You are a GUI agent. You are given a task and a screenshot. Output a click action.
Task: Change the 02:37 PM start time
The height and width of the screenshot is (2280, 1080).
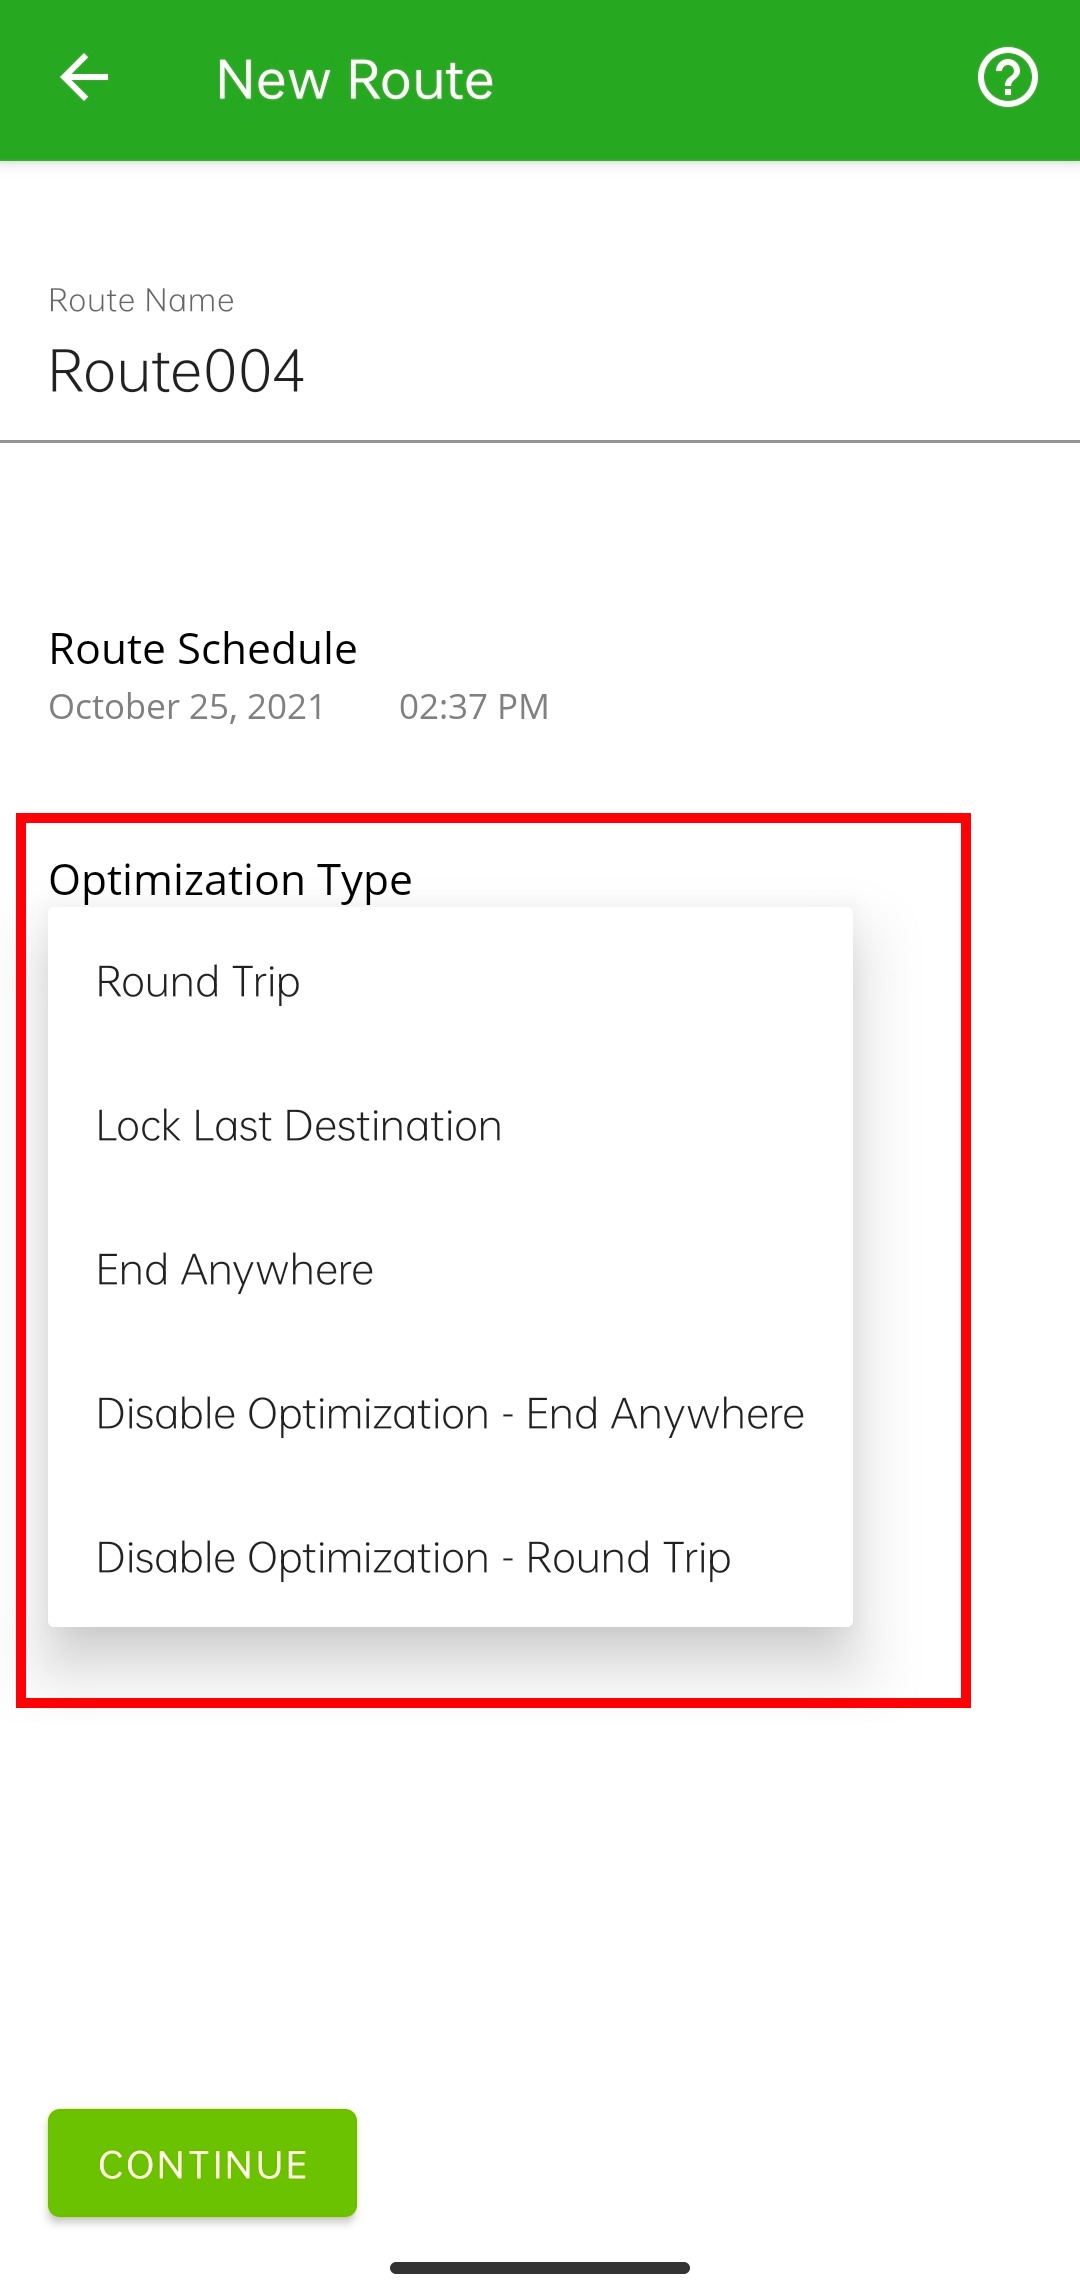point(474,706)
